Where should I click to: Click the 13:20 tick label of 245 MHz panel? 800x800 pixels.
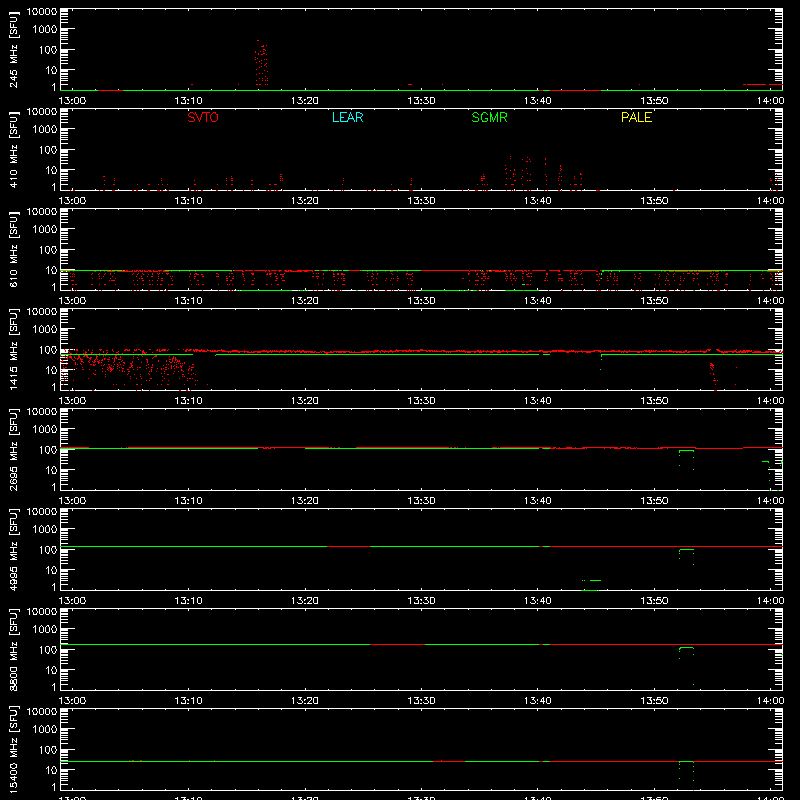305,101
